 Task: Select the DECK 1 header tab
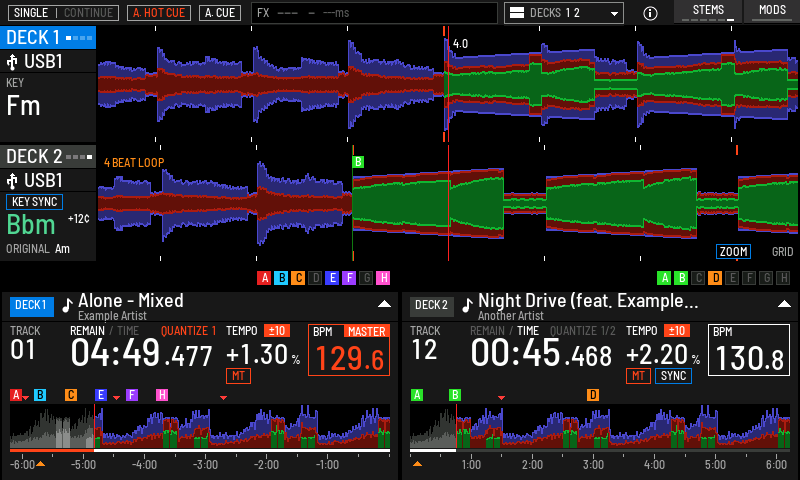coord(48,38)
